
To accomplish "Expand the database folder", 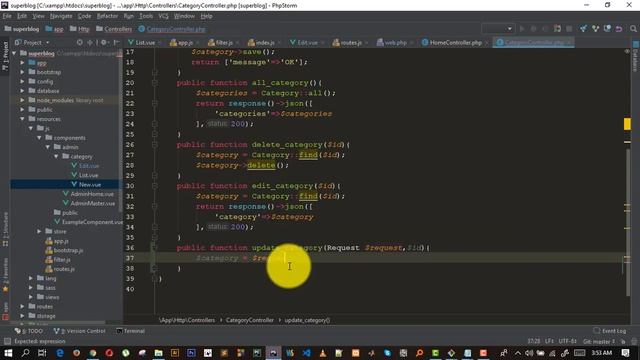I will click(x=22, y=91).
